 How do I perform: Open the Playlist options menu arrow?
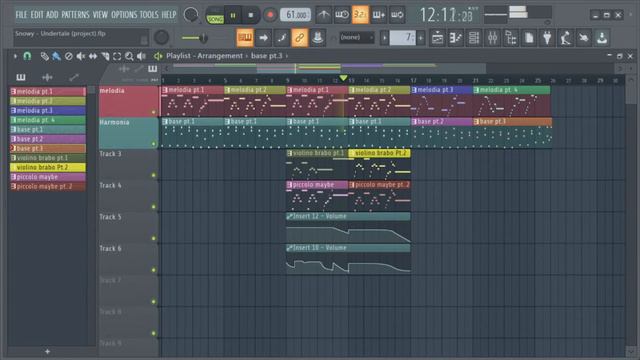[16, 56]
